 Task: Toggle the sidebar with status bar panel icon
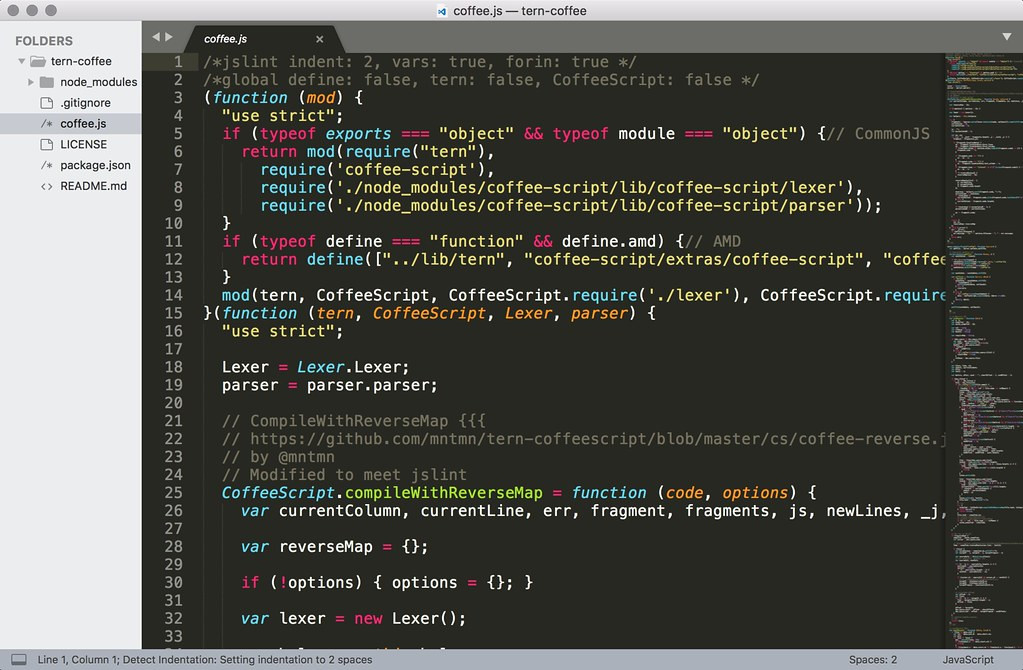click(19, 660)
